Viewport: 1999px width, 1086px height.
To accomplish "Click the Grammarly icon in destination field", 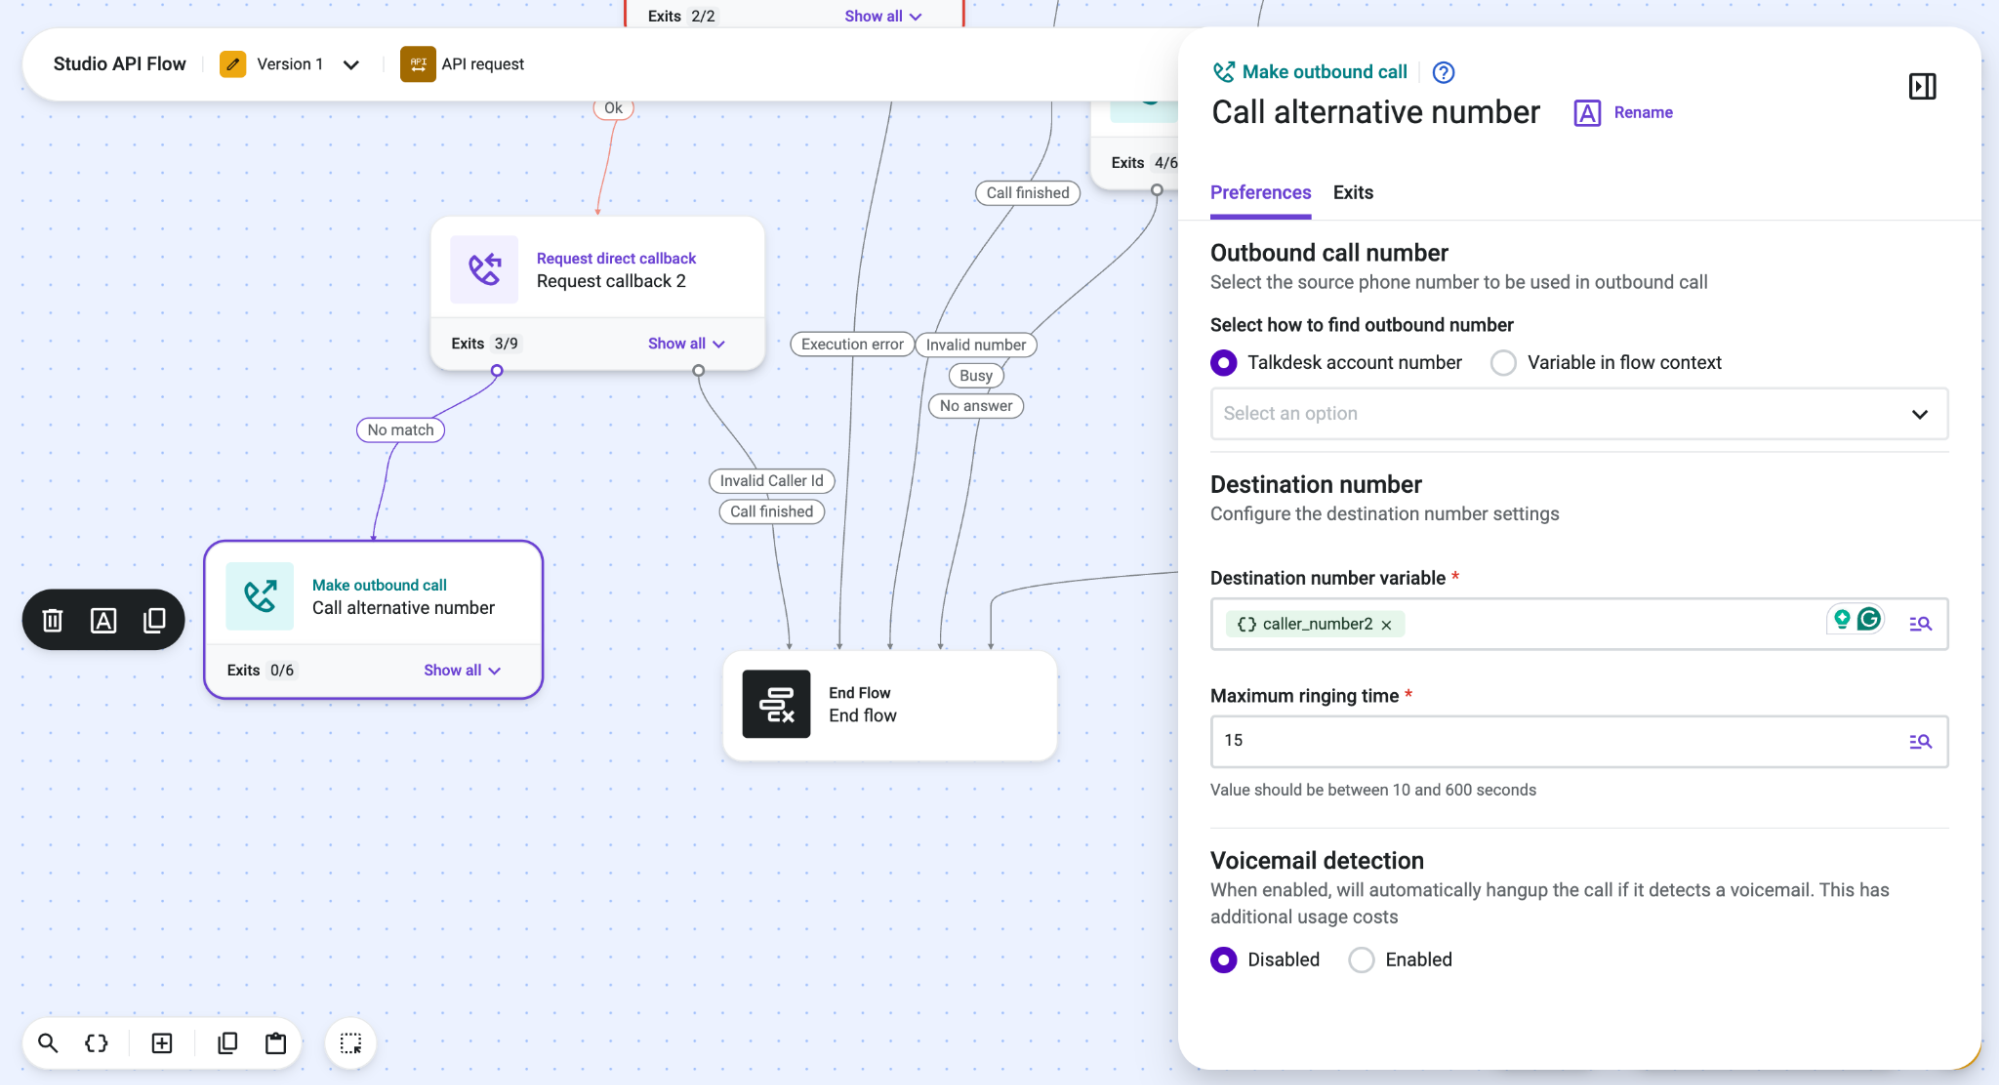I will (1869, 619).
